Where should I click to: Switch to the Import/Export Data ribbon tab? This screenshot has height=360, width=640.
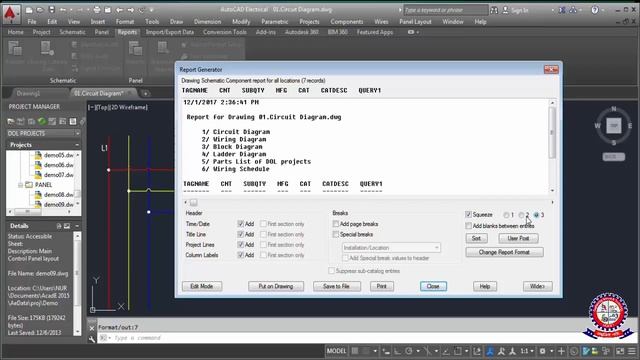point(170,32)
